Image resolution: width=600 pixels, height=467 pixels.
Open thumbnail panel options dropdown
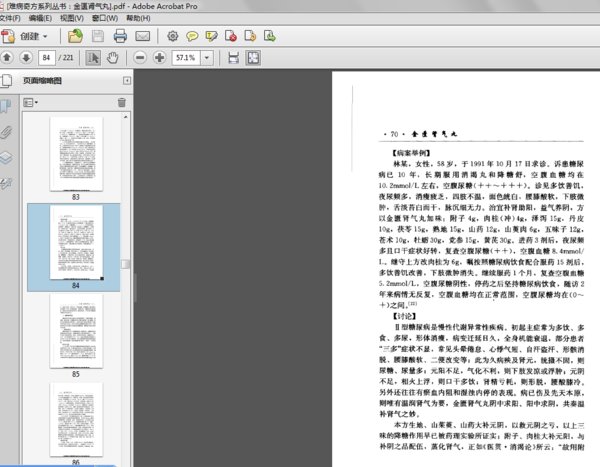(x=29, y=102)
